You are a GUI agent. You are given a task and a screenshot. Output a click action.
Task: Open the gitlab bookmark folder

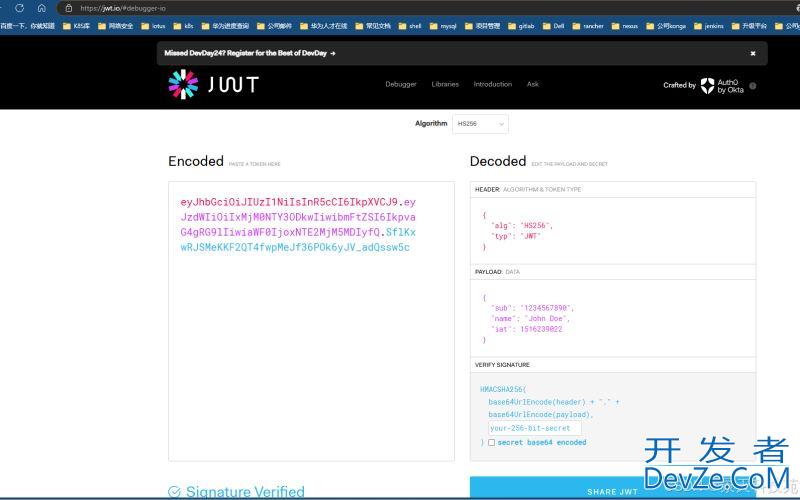point(521,26)
